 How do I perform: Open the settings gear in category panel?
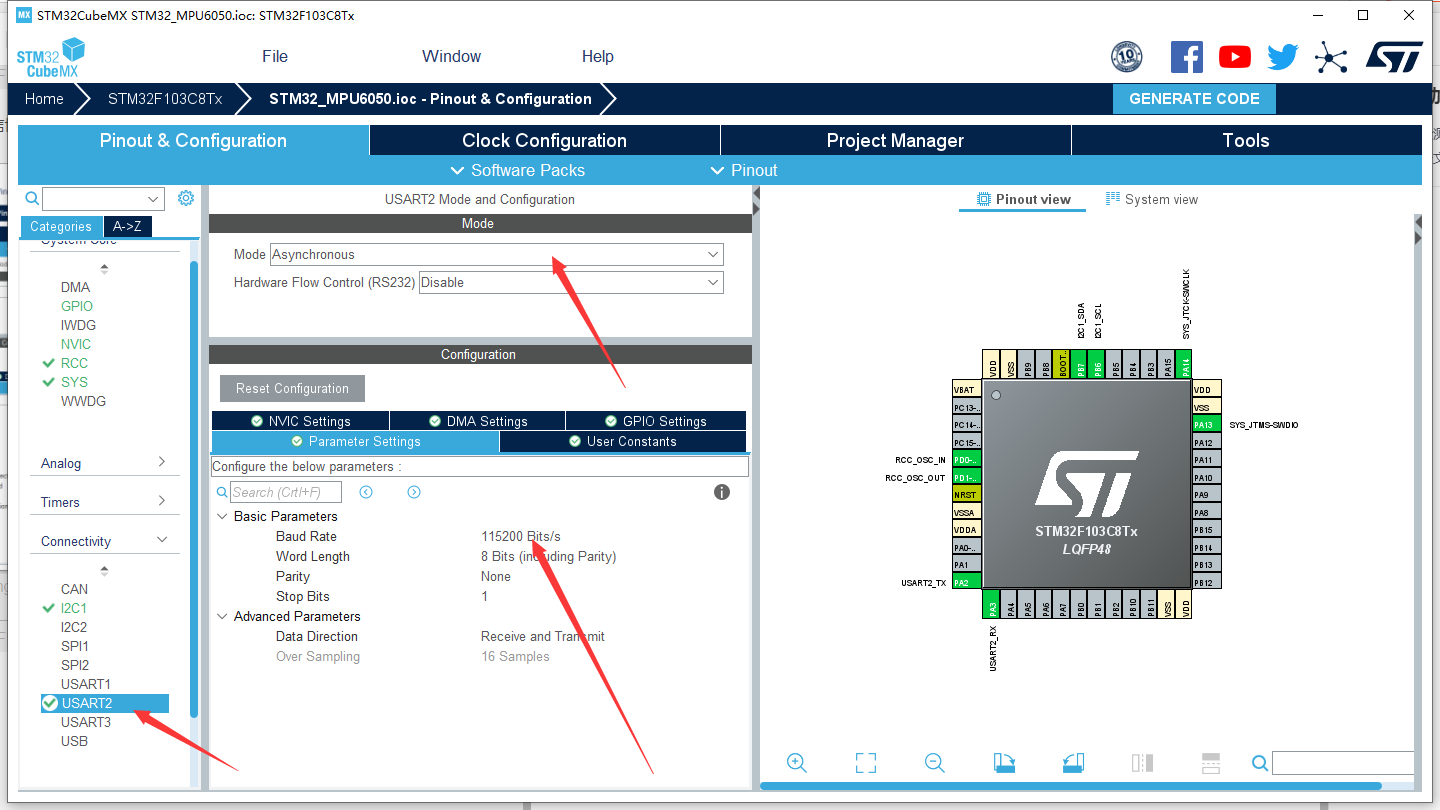click(x=186, y=198)
